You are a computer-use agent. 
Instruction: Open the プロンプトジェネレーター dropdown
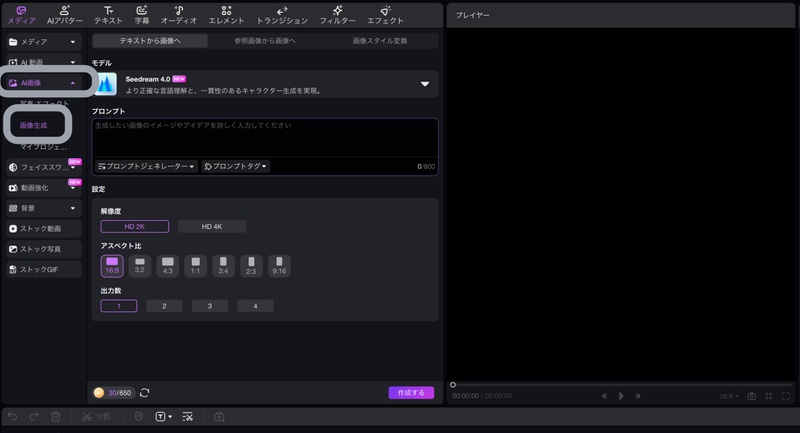146,166
